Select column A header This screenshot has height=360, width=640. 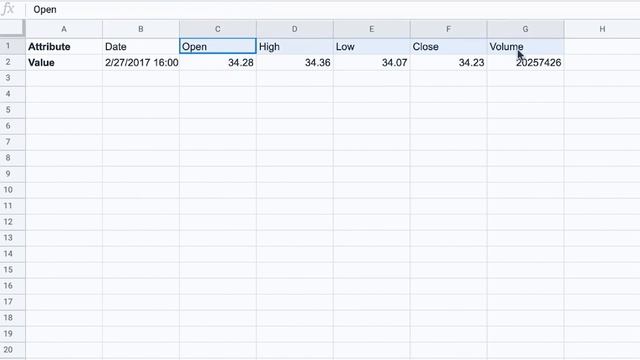coord(64,29)
